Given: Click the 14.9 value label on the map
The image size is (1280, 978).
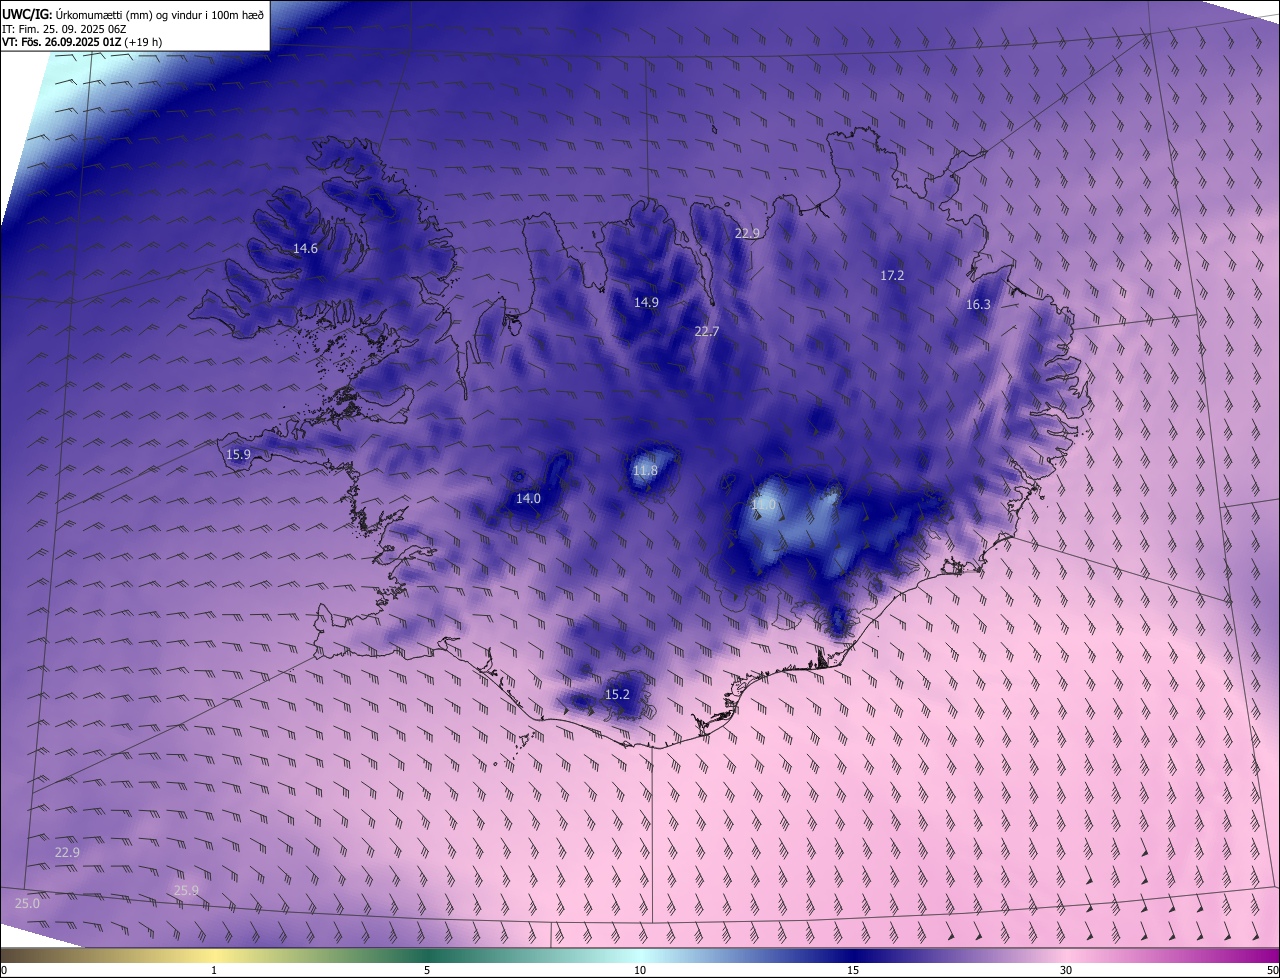Looking at the screenshot, I should tap(646, 302).
